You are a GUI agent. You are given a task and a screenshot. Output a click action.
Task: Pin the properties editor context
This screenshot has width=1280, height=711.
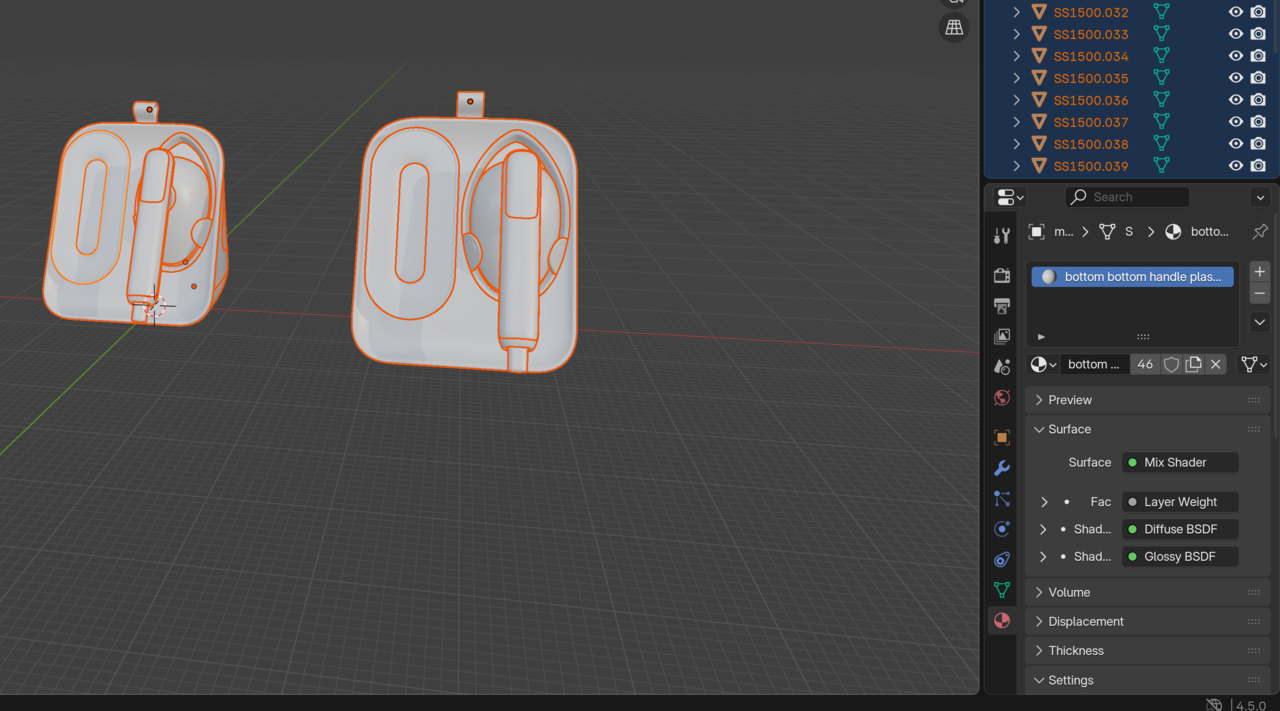click(x=1260, y=231)
